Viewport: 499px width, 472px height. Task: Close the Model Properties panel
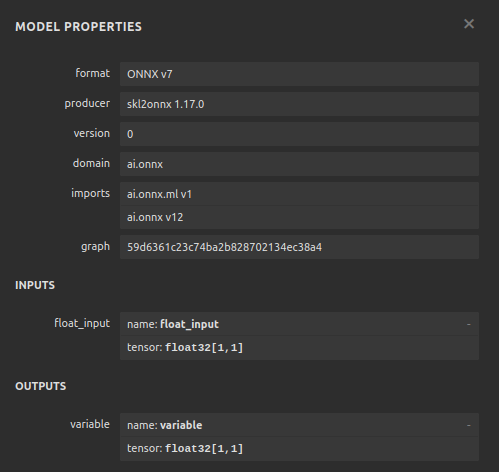tap(469, 24)
